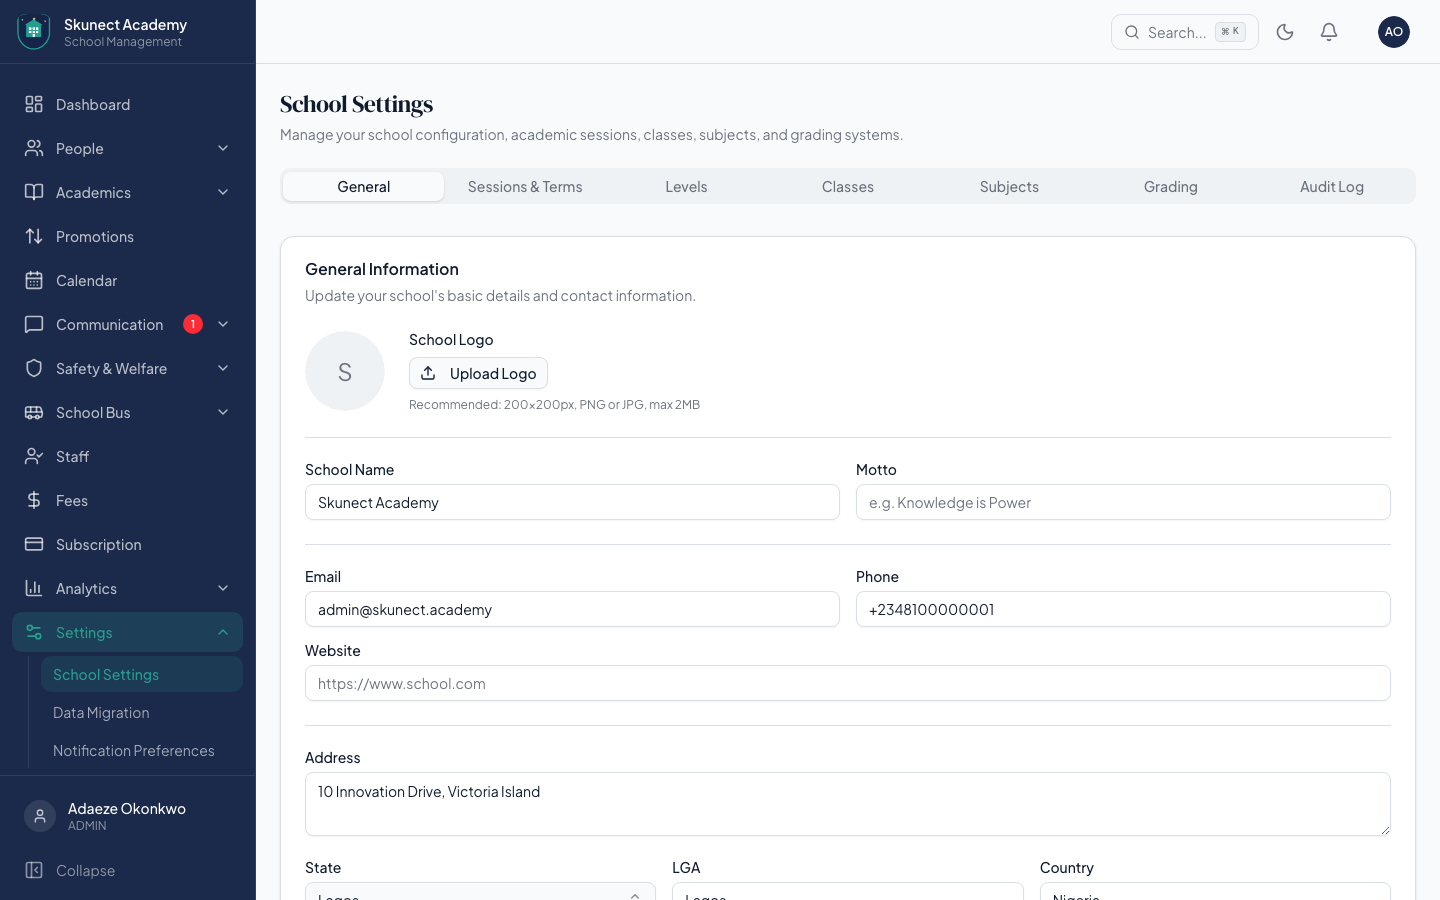
Task: Click the Address text area
Action: pos(848,804)
